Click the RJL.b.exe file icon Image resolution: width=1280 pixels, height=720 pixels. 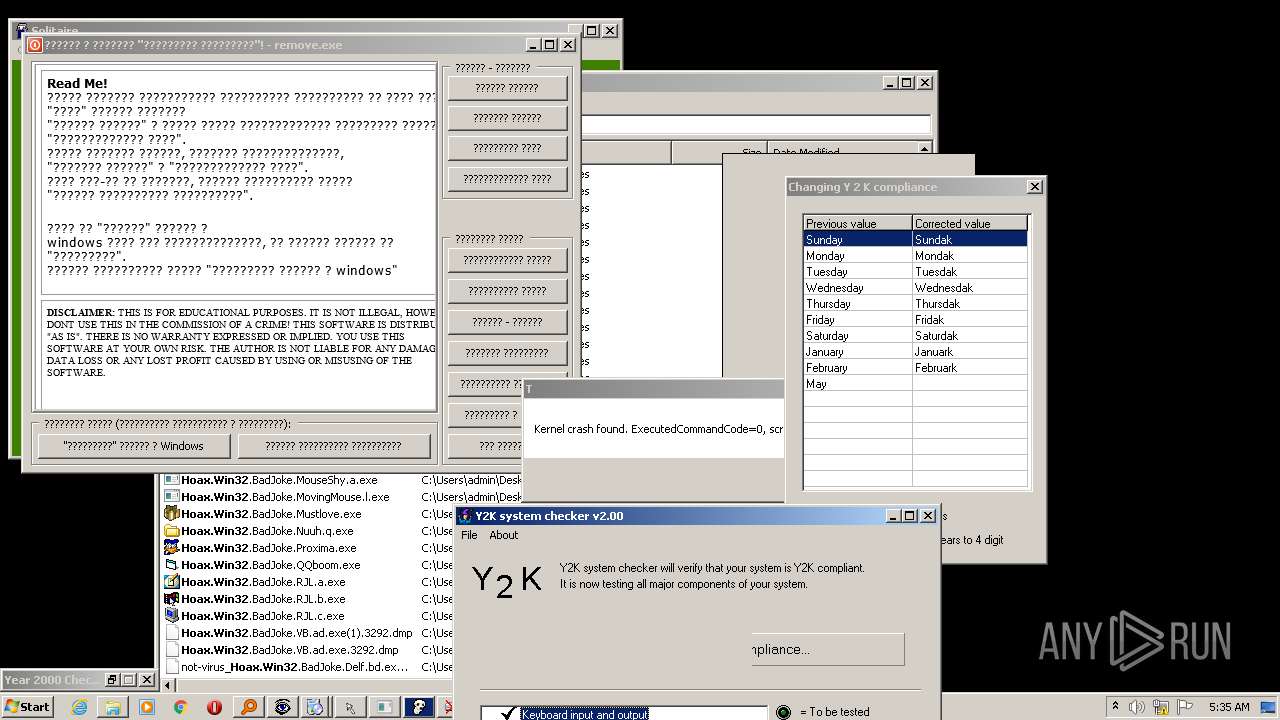tap(171, 599)
